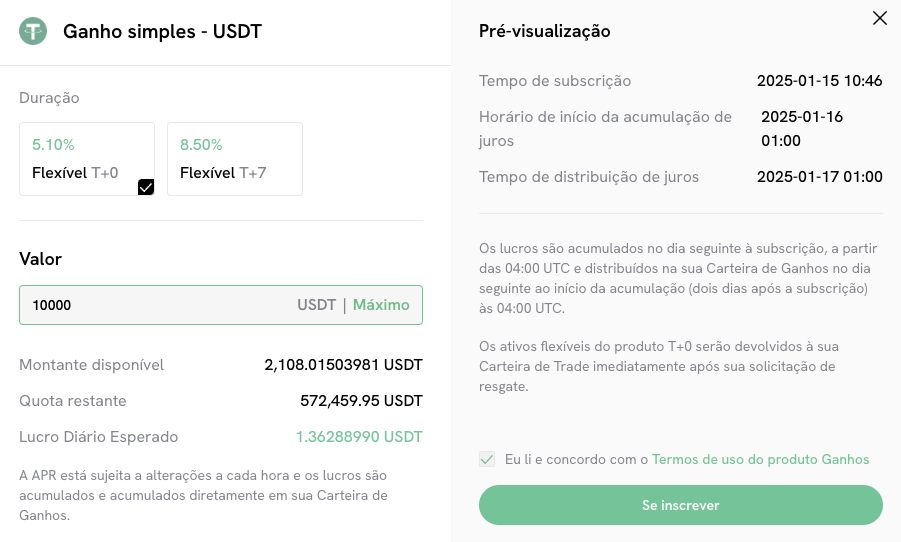Click the Tether USDT logo icon
901x542 pixels.
coord(34,31)
